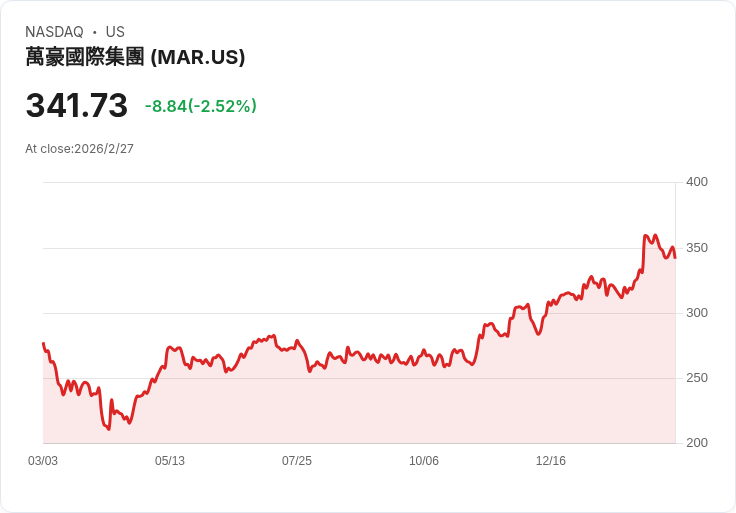Click the lowest trough of the price line
The height and width of the screenshot is (513, 736).
pyautogui.click(x=108, y=429)
